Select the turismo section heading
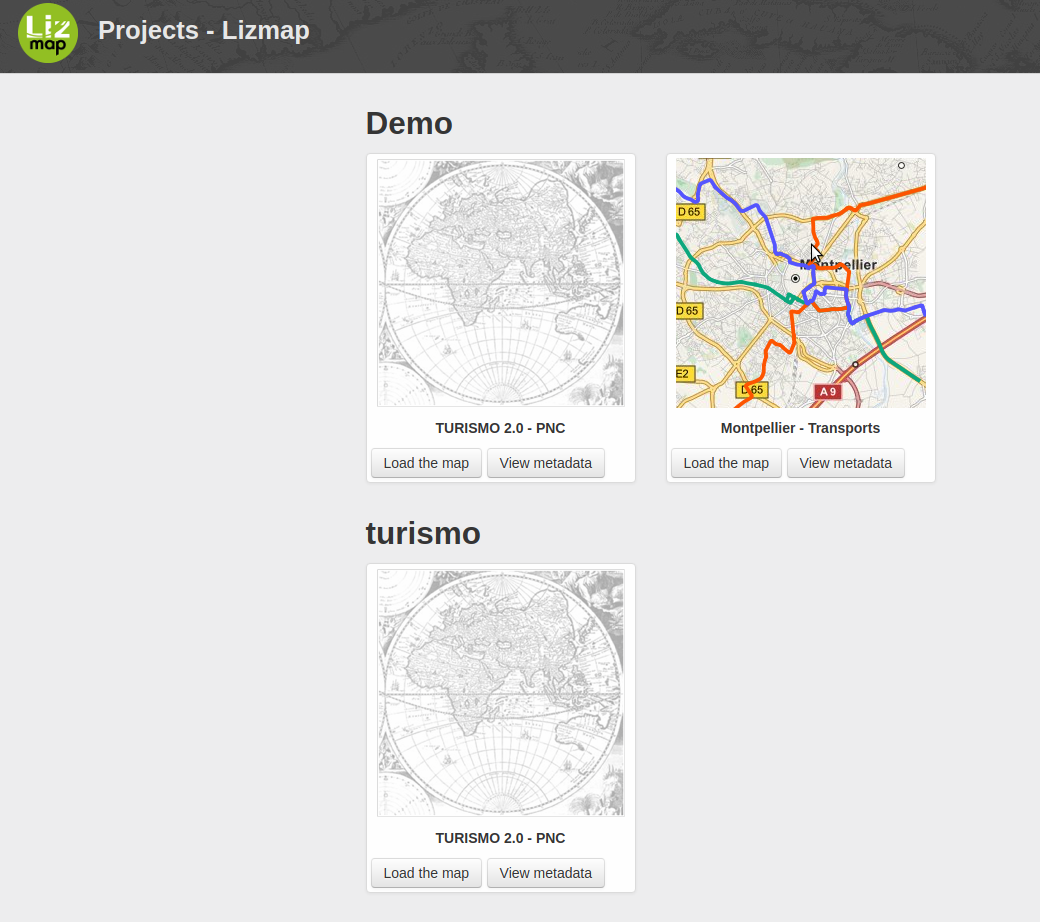Screen dimensions: 1040x922 423,533
